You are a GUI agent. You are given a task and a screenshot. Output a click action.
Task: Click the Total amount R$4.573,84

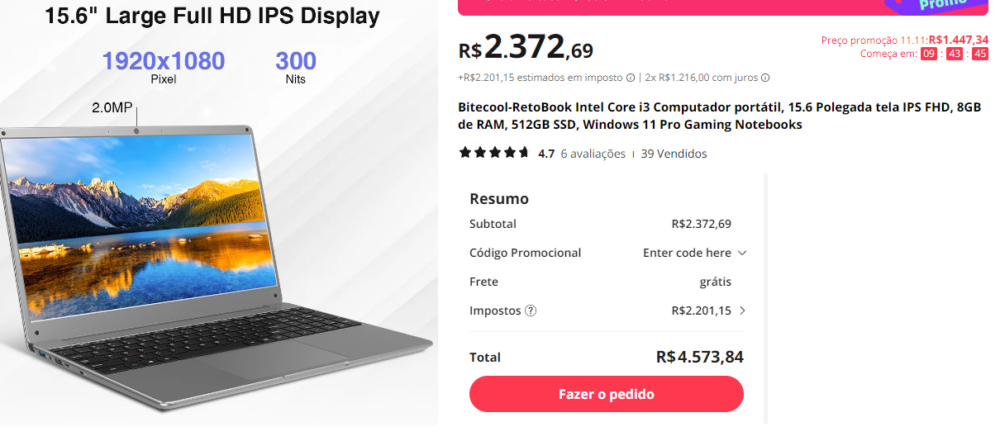(700, 357)
